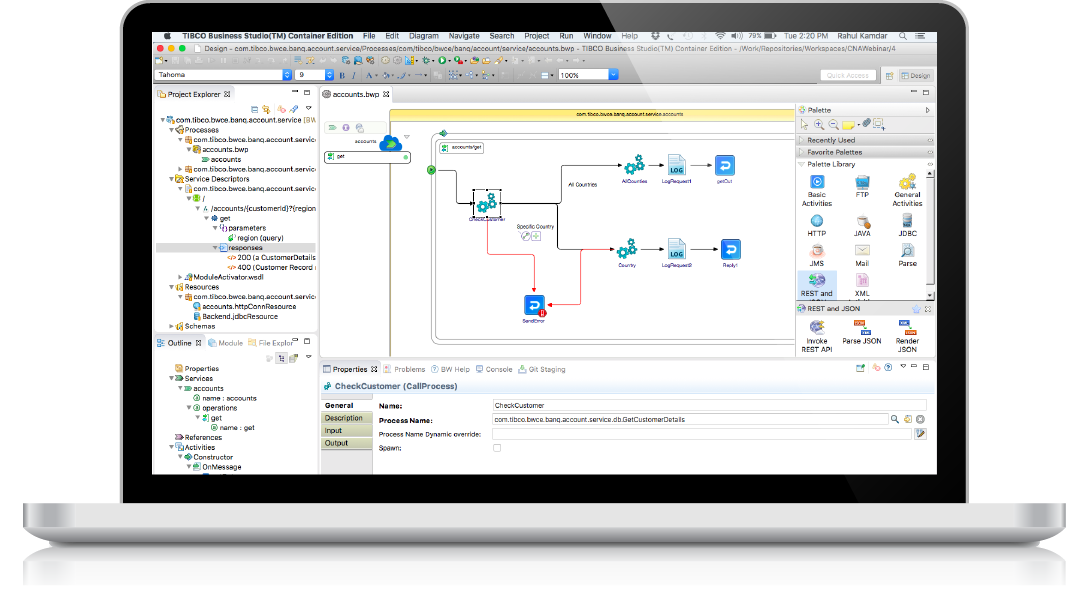Click process name search magnifier icon
Image resolution: width=1080 pixels, height=600 pixels.
tap(895, 419)
